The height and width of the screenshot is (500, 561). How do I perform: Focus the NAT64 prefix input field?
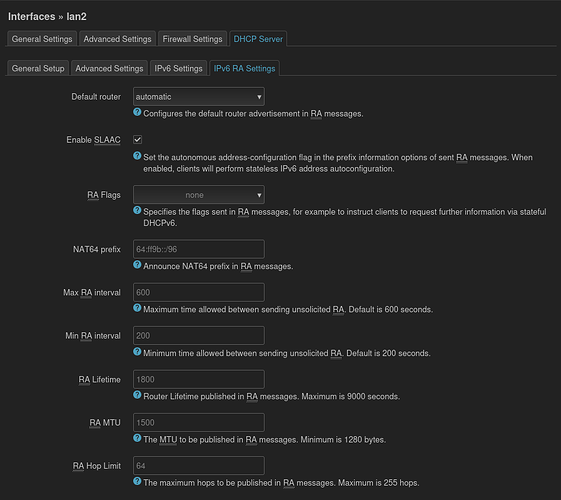point(199,249)
